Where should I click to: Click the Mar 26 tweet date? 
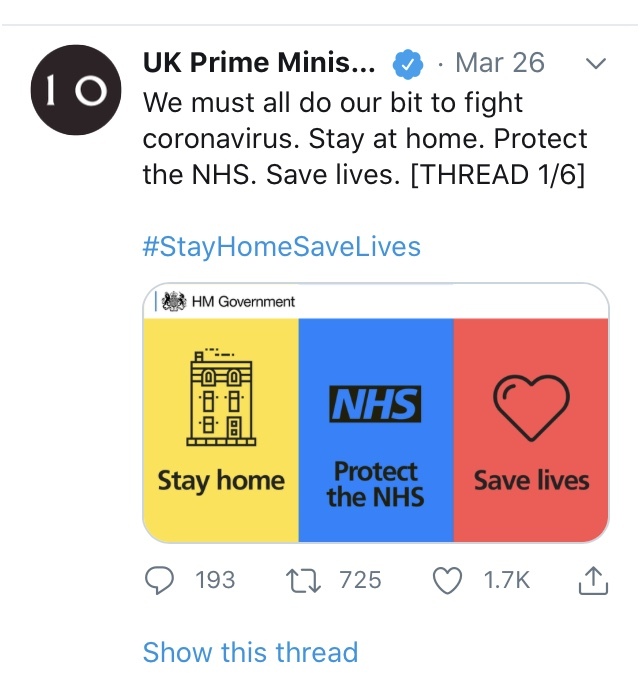(x=499, y=63)
